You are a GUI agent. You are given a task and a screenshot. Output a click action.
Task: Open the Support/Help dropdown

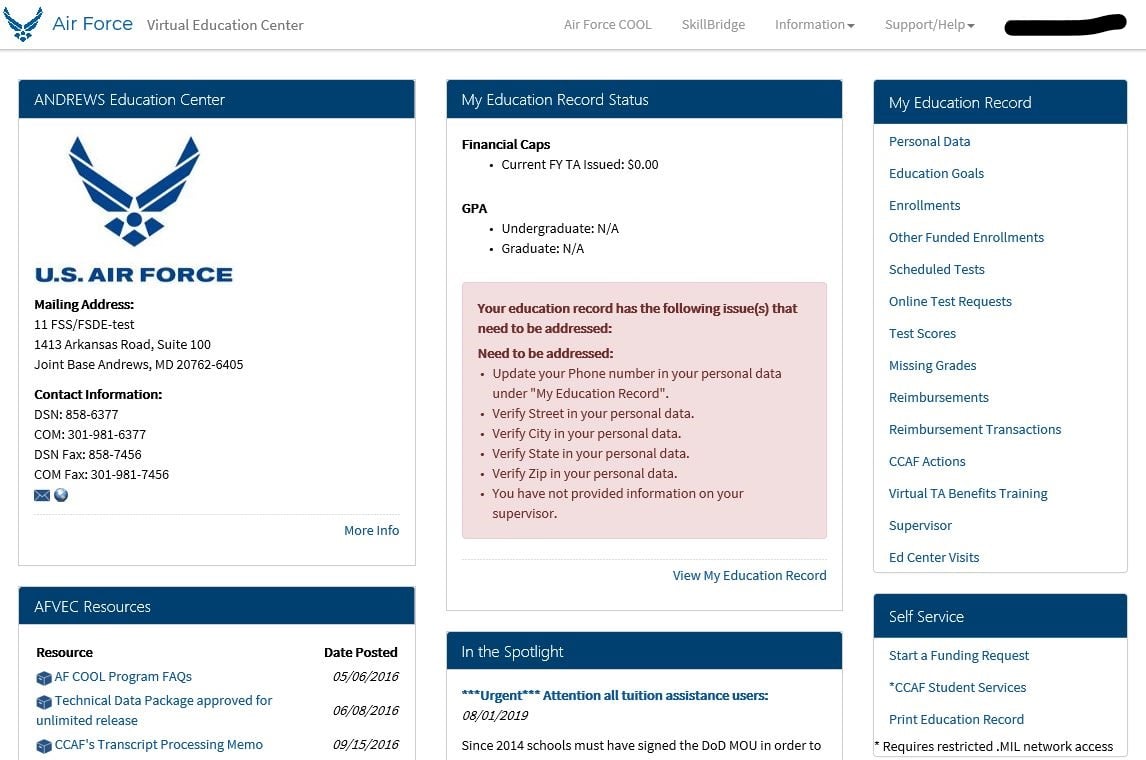[929, 25]
